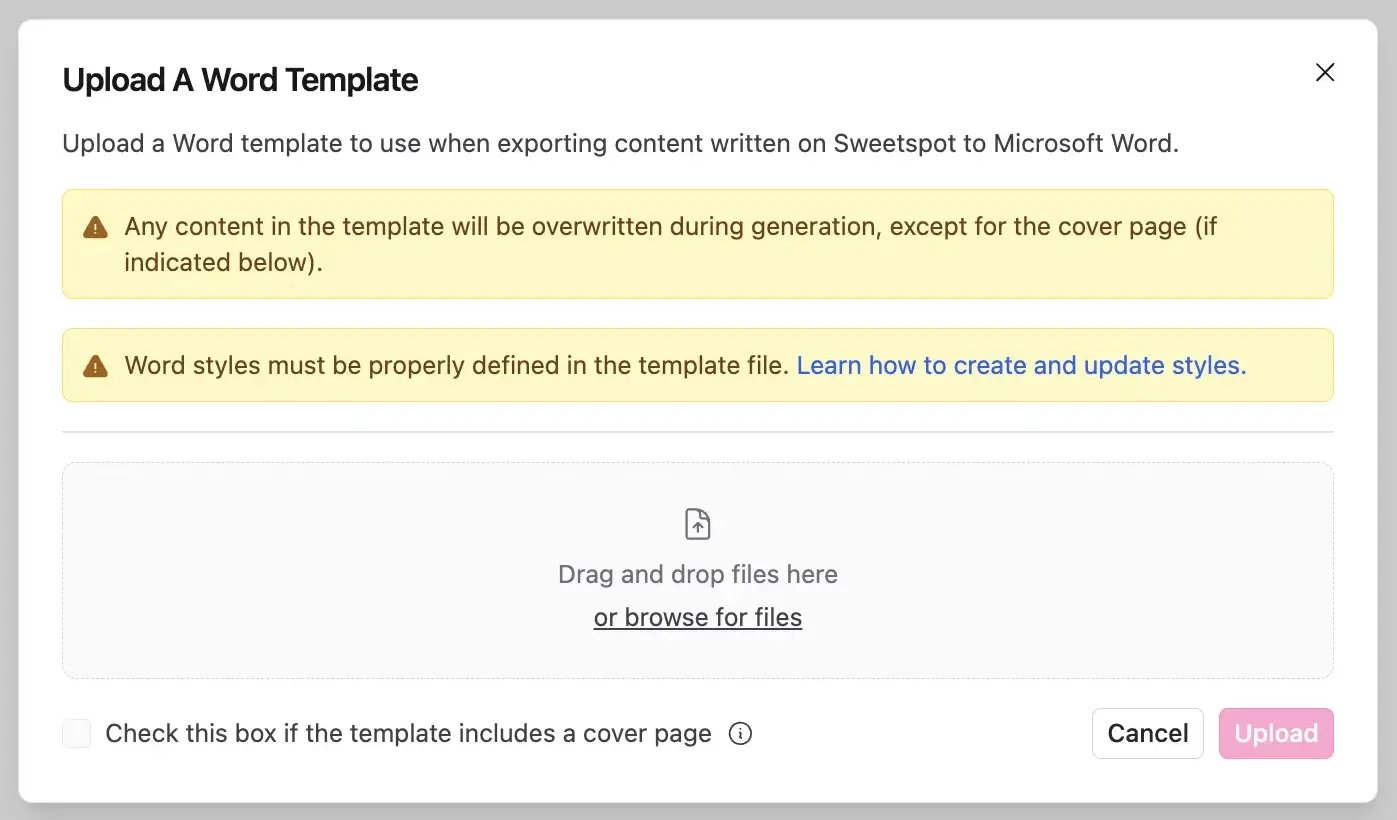Click the circled i next to cover page checkbox
1397x820 pixels.
point(740,733)
